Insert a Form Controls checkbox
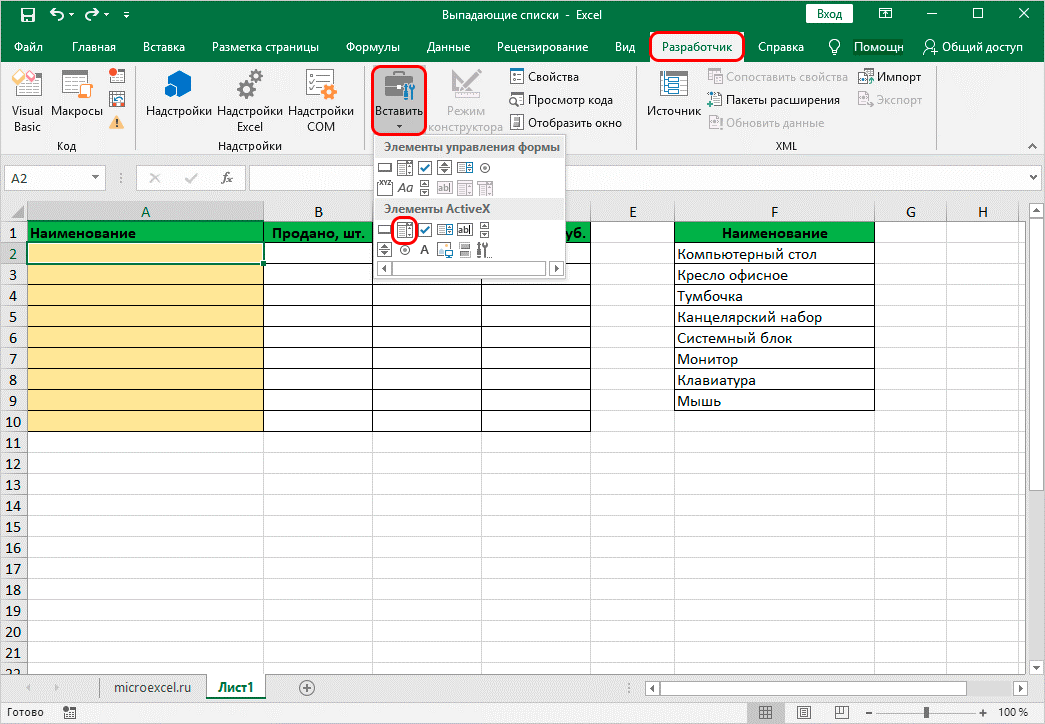The image size is (1045, 724). (x=425, y=168)
